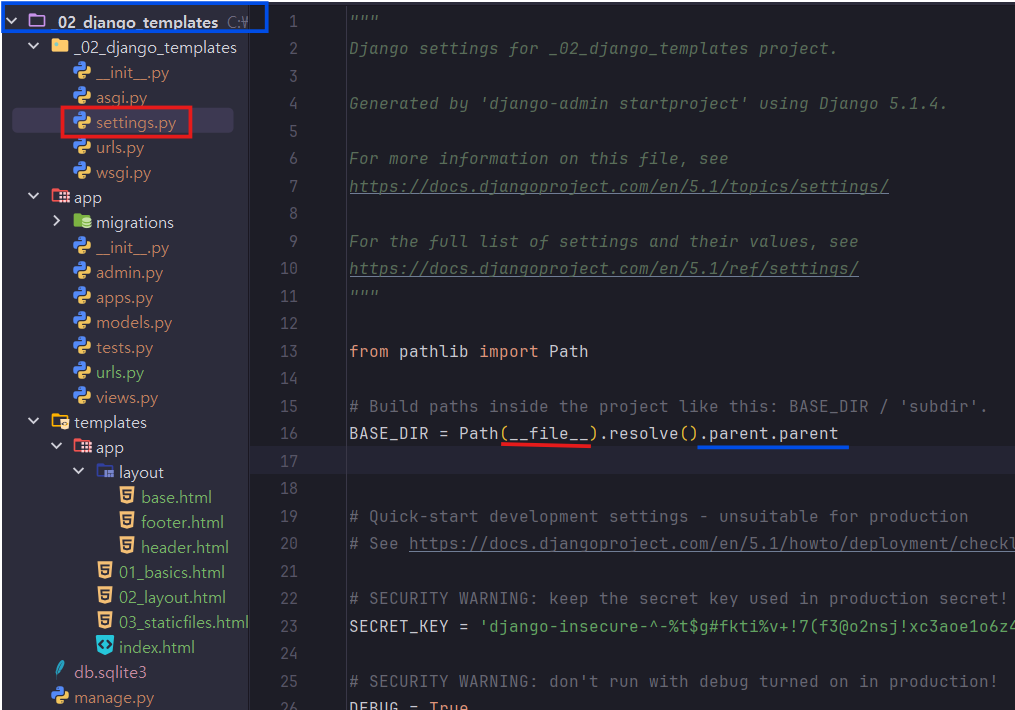Collapse the top-level app folder chevron
The height and width of the screenshot is (710, 1015).
[x=34, y=196]
